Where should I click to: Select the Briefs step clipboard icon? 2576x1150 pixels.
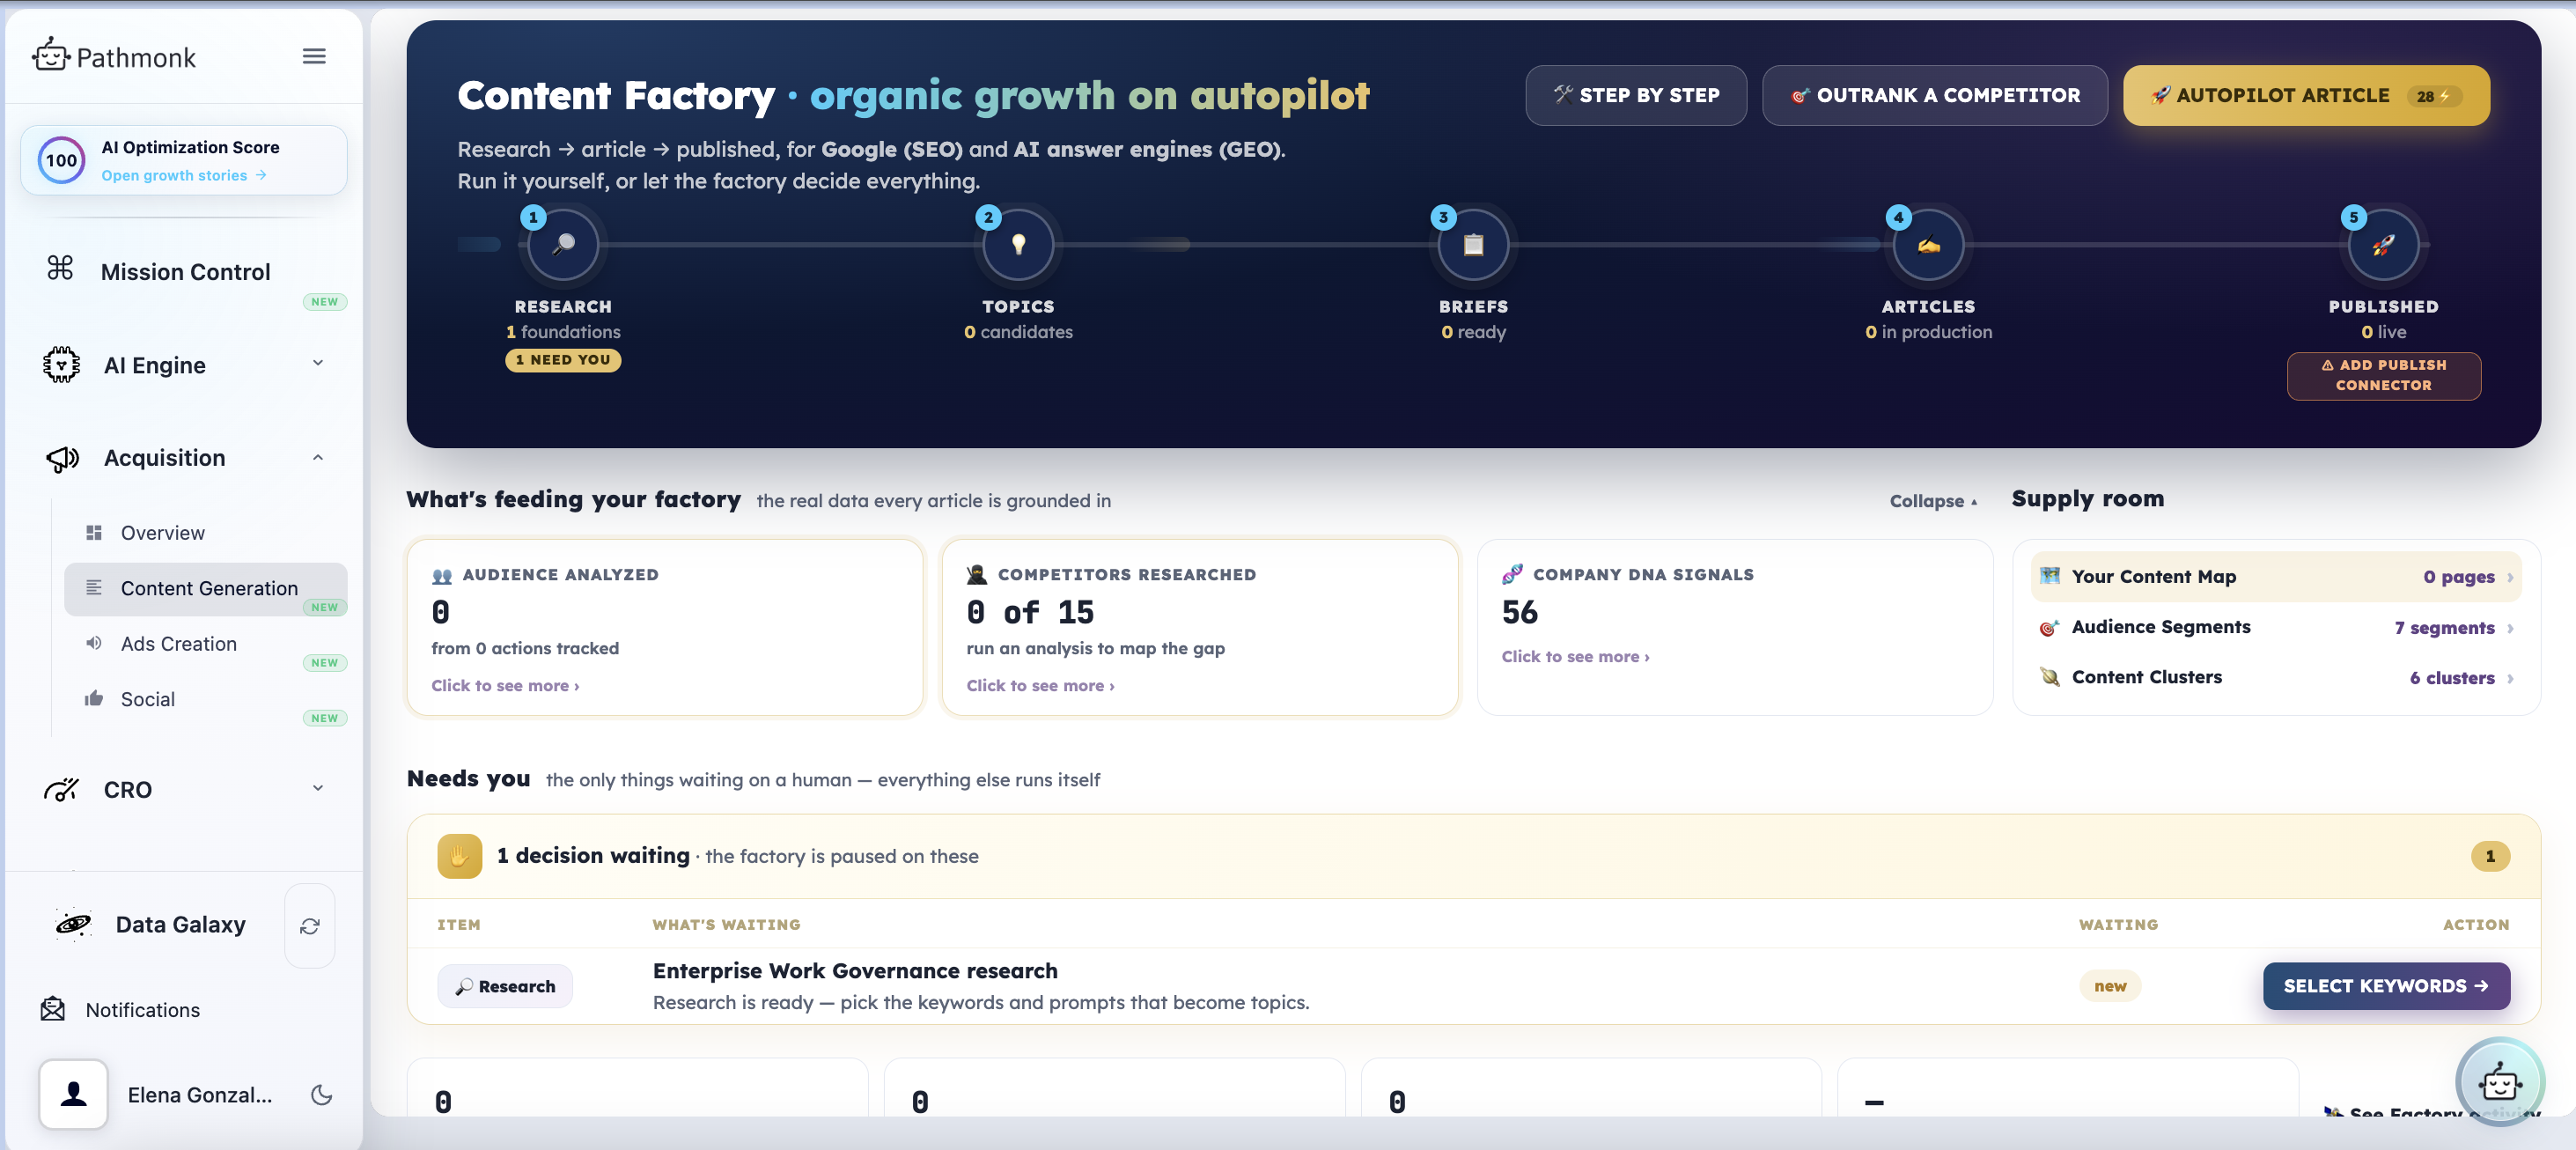[1474, 244]
